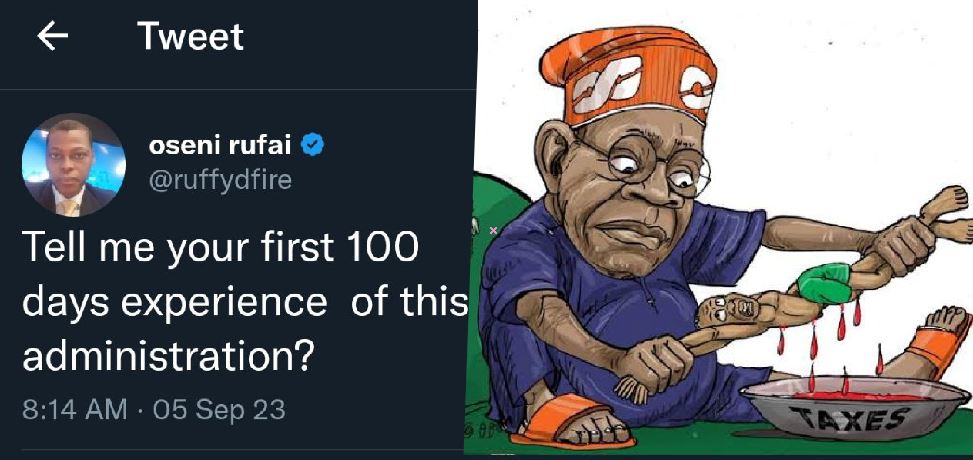This screenshot has height=460, width=973.
Task: Open the @ruffydfire handle
Action: 220,180
